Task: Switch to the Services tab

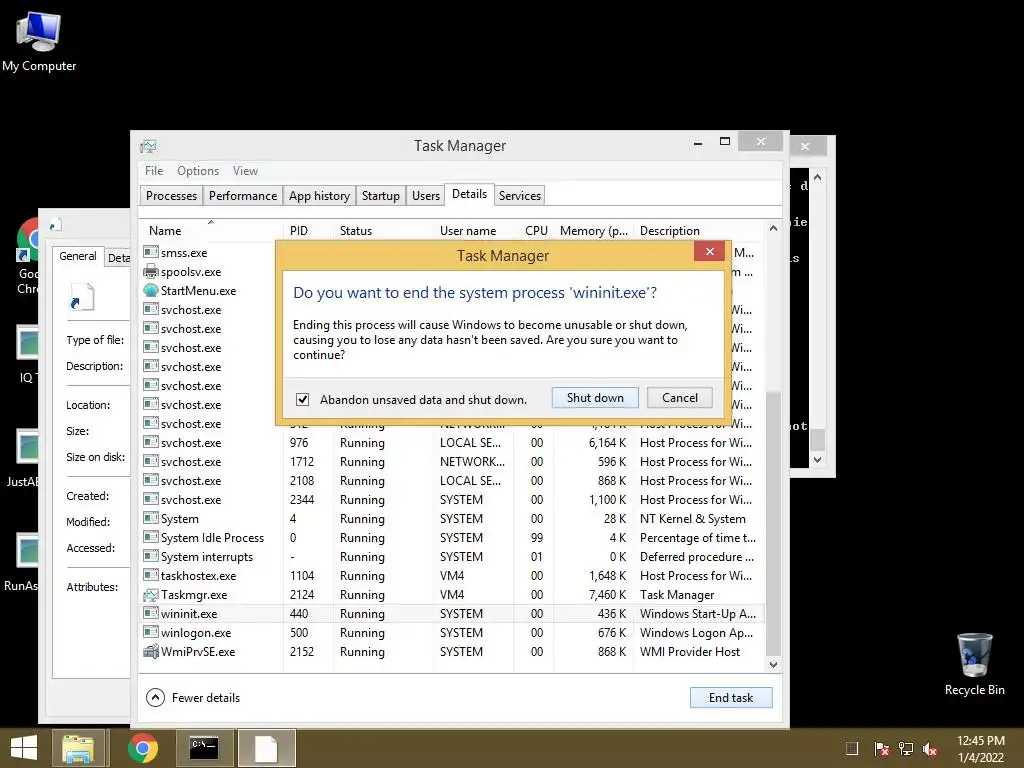Action: 520,196
